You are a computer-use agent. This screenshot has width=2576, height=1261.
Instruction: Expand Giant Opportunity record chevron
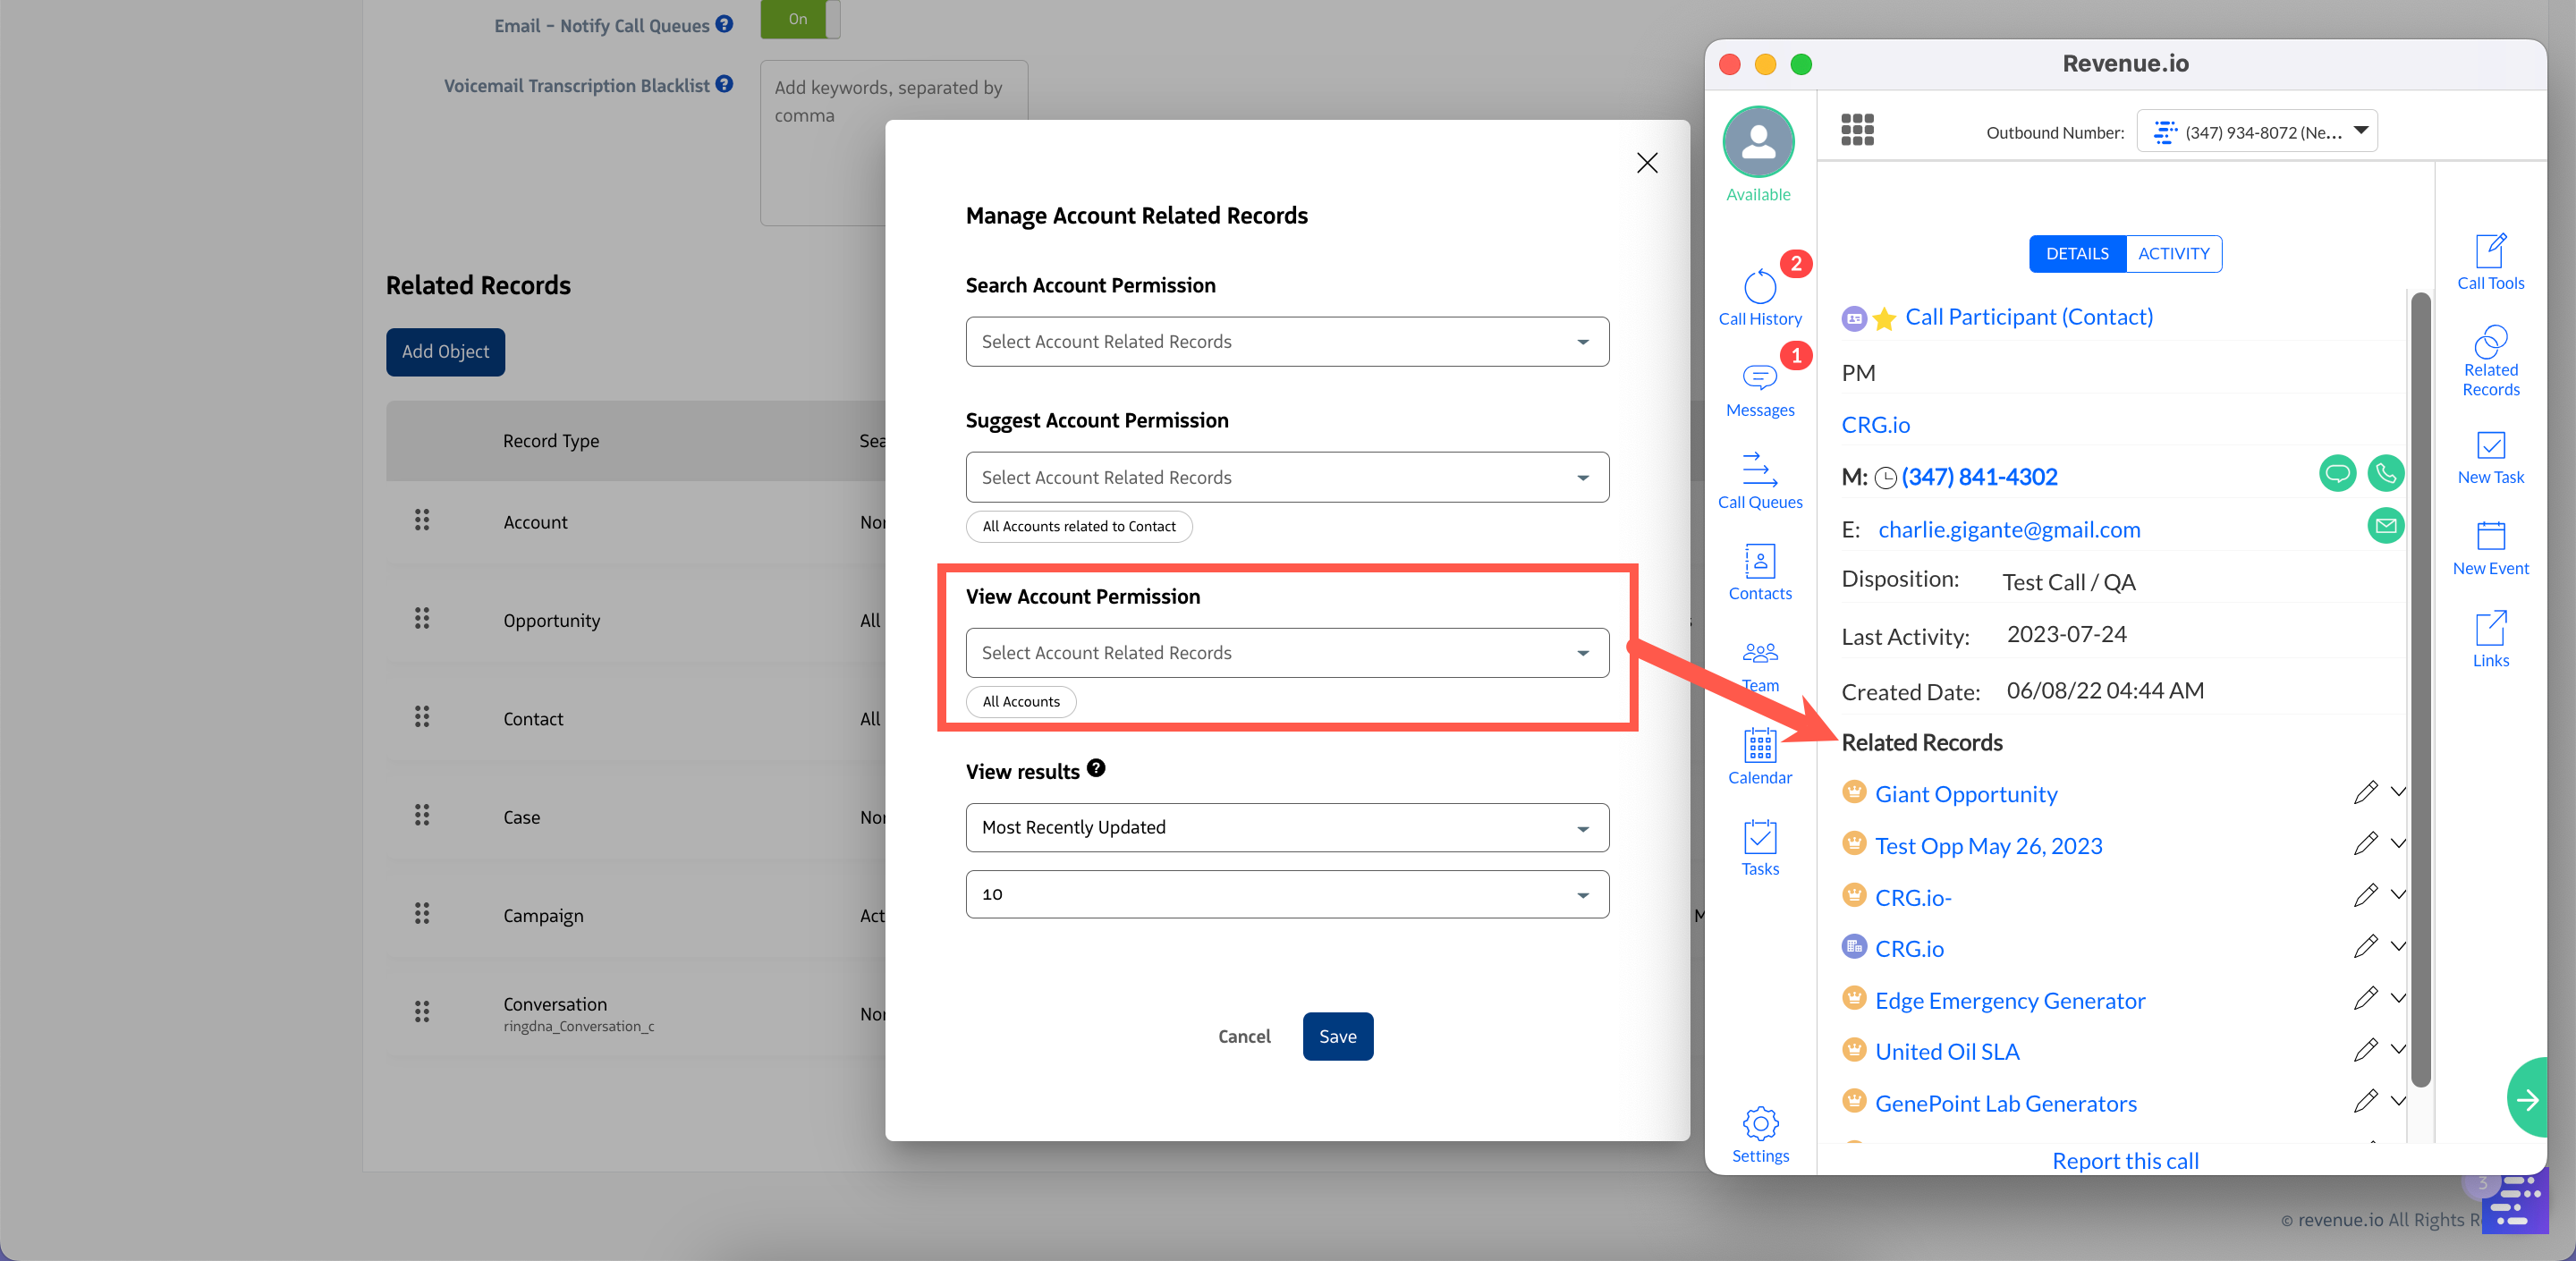tap(2398, 792)
